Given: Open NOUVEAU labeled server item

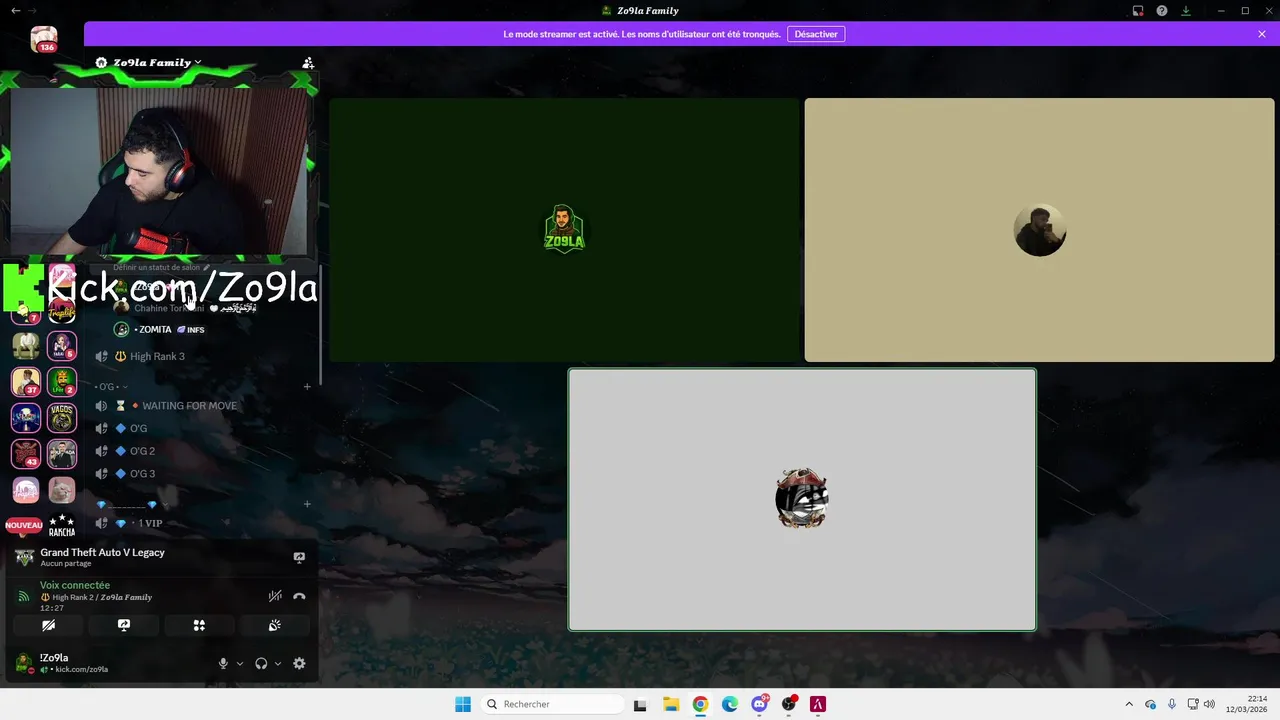Looking at the screenshot, I should click(25, 525).
